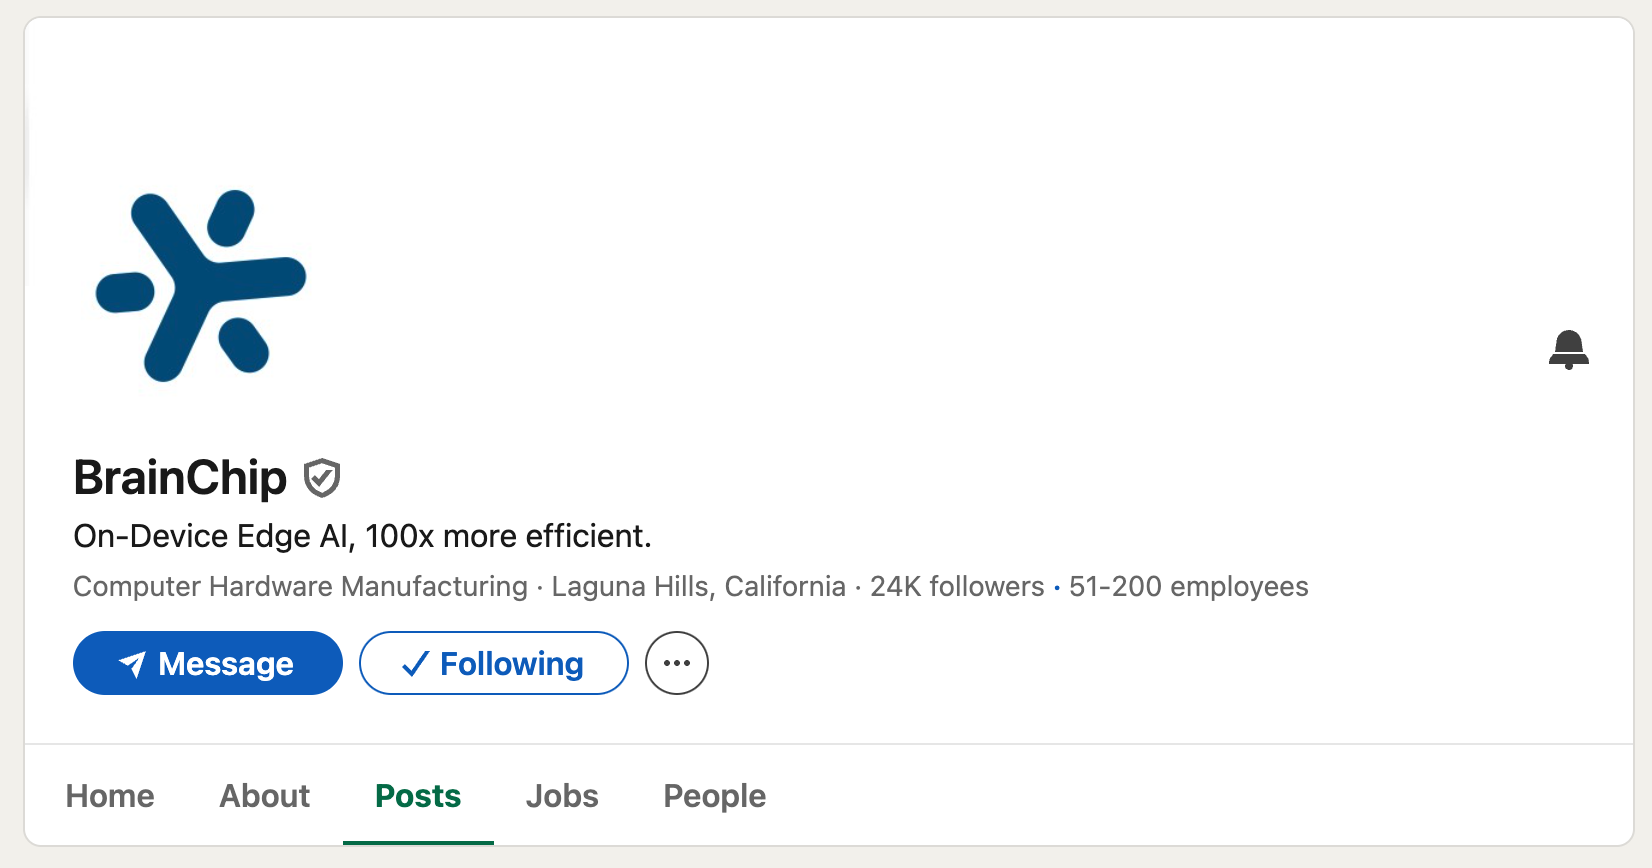The height and width of the screenshot is (868, 1652).
Task: Click the checkmark icon in Following
Action: point(415,664)
